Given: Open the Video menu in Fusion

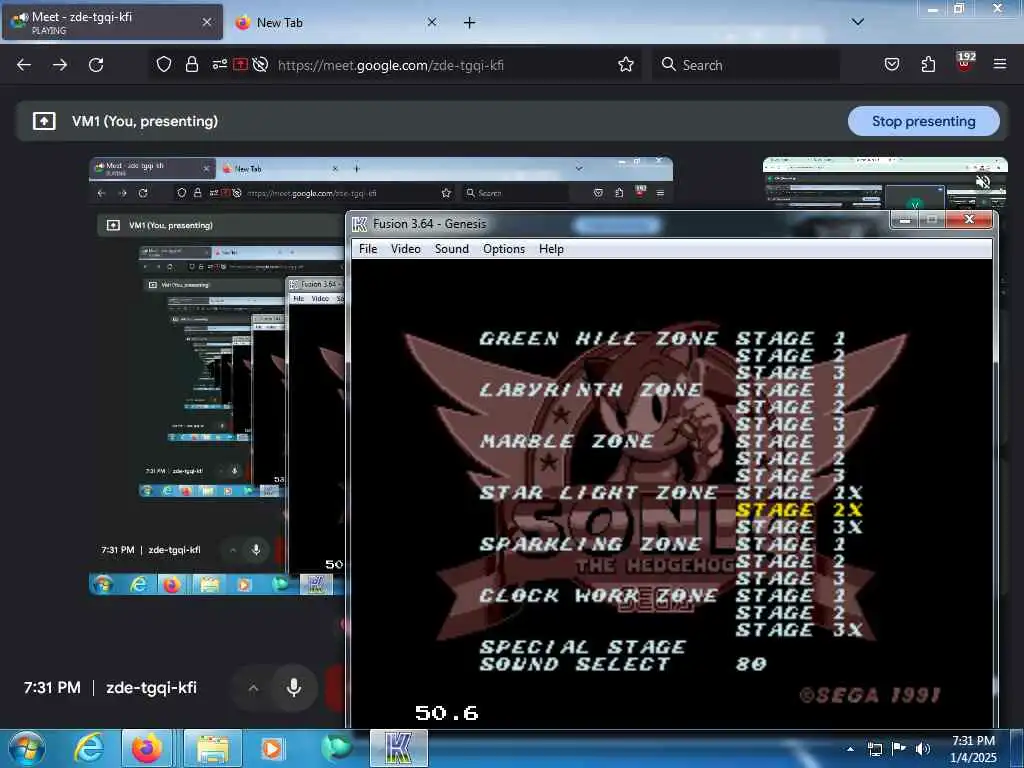Looking at the screenshot, I should tap(406, 249).
